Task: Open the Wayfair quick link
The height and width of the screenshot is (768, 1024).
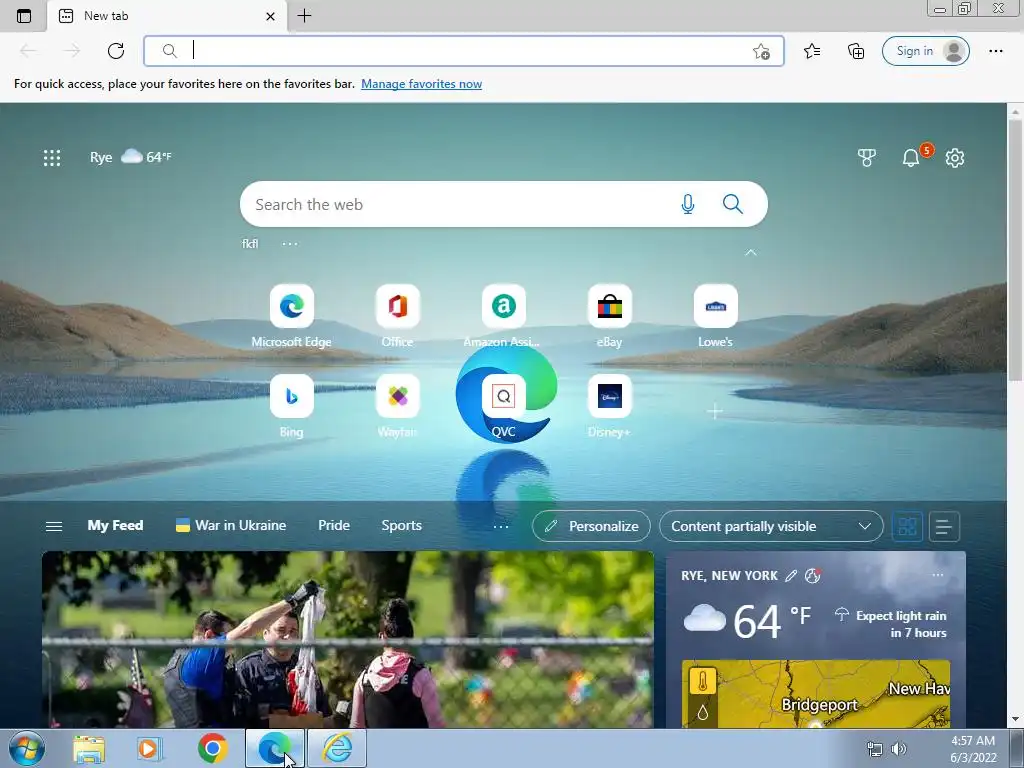Action: 397,406
